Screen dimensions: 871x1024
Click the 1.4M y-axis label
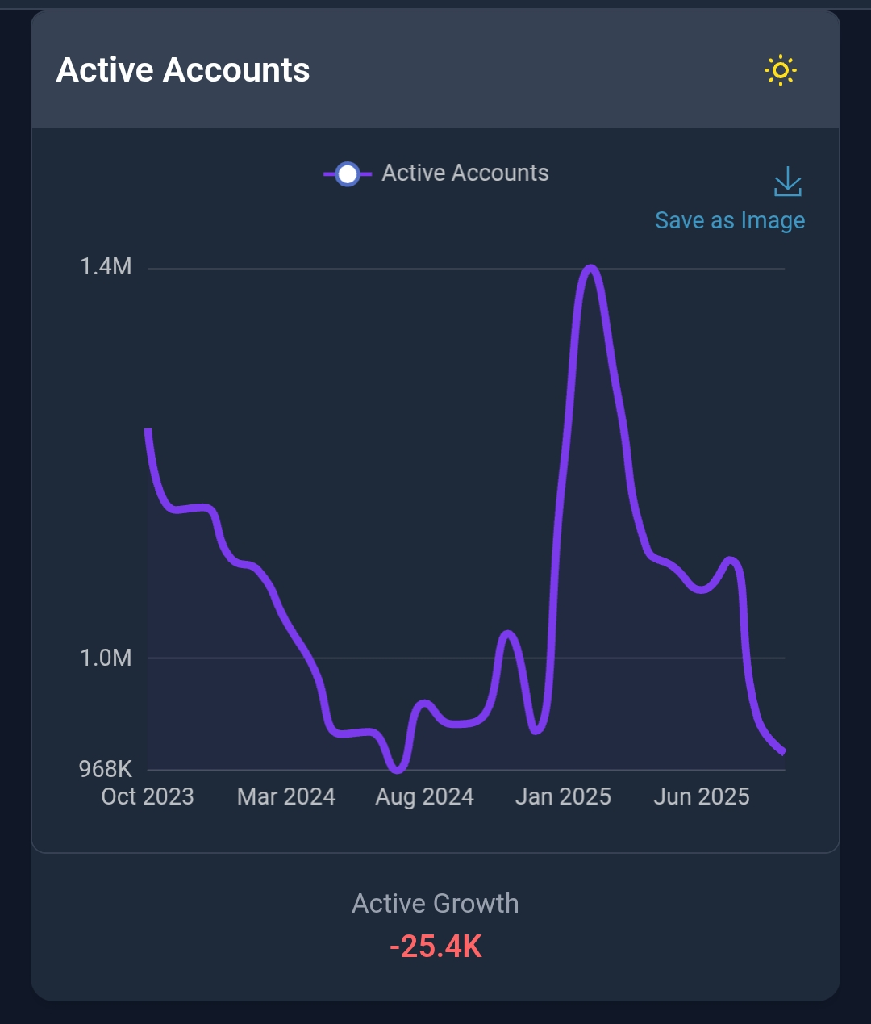click(x=106, y=267)
